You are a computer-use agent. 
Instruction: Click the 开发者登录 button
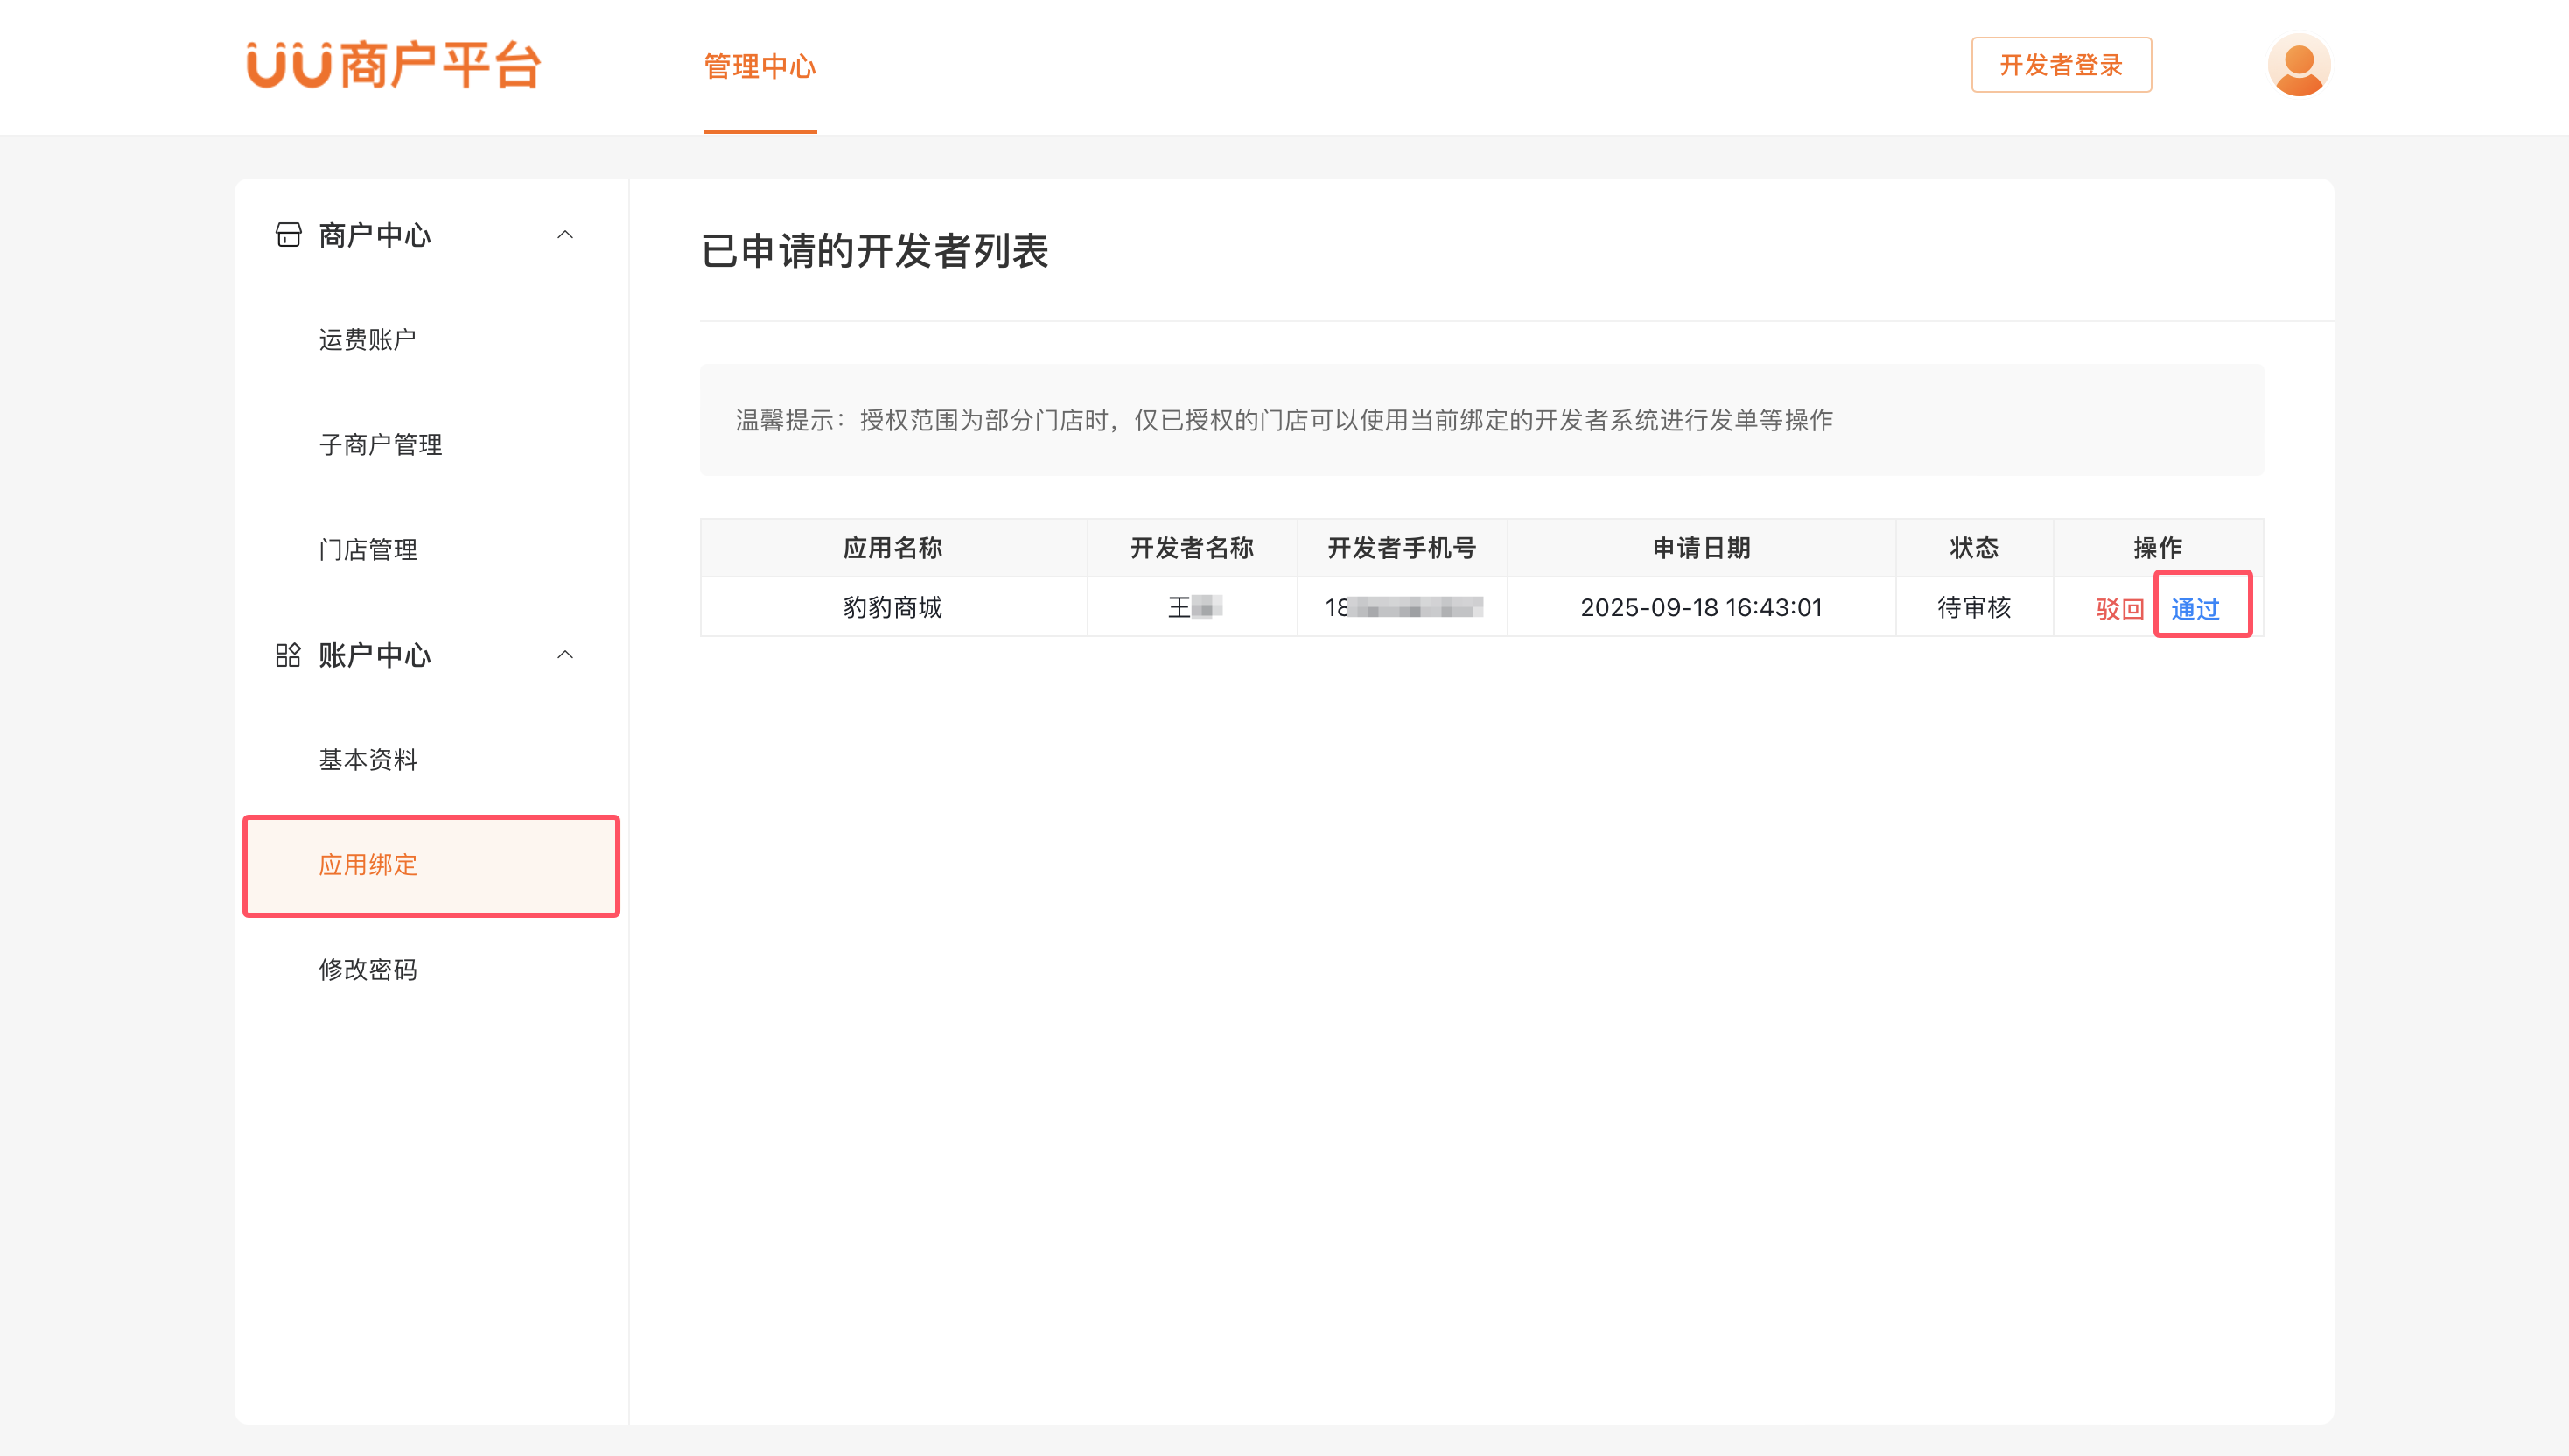(x=2060, y=65)
